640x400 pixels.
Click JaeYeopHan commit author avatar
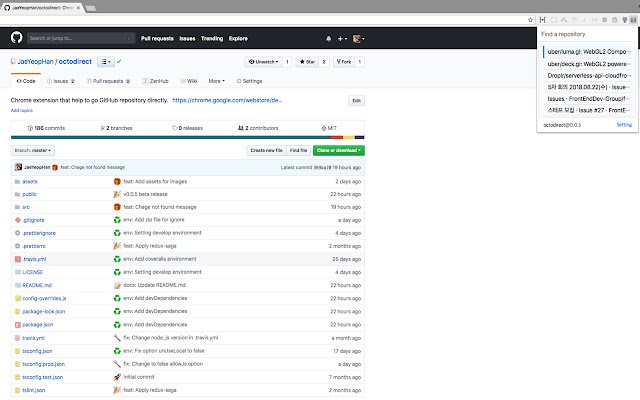[x=18, y=167]
